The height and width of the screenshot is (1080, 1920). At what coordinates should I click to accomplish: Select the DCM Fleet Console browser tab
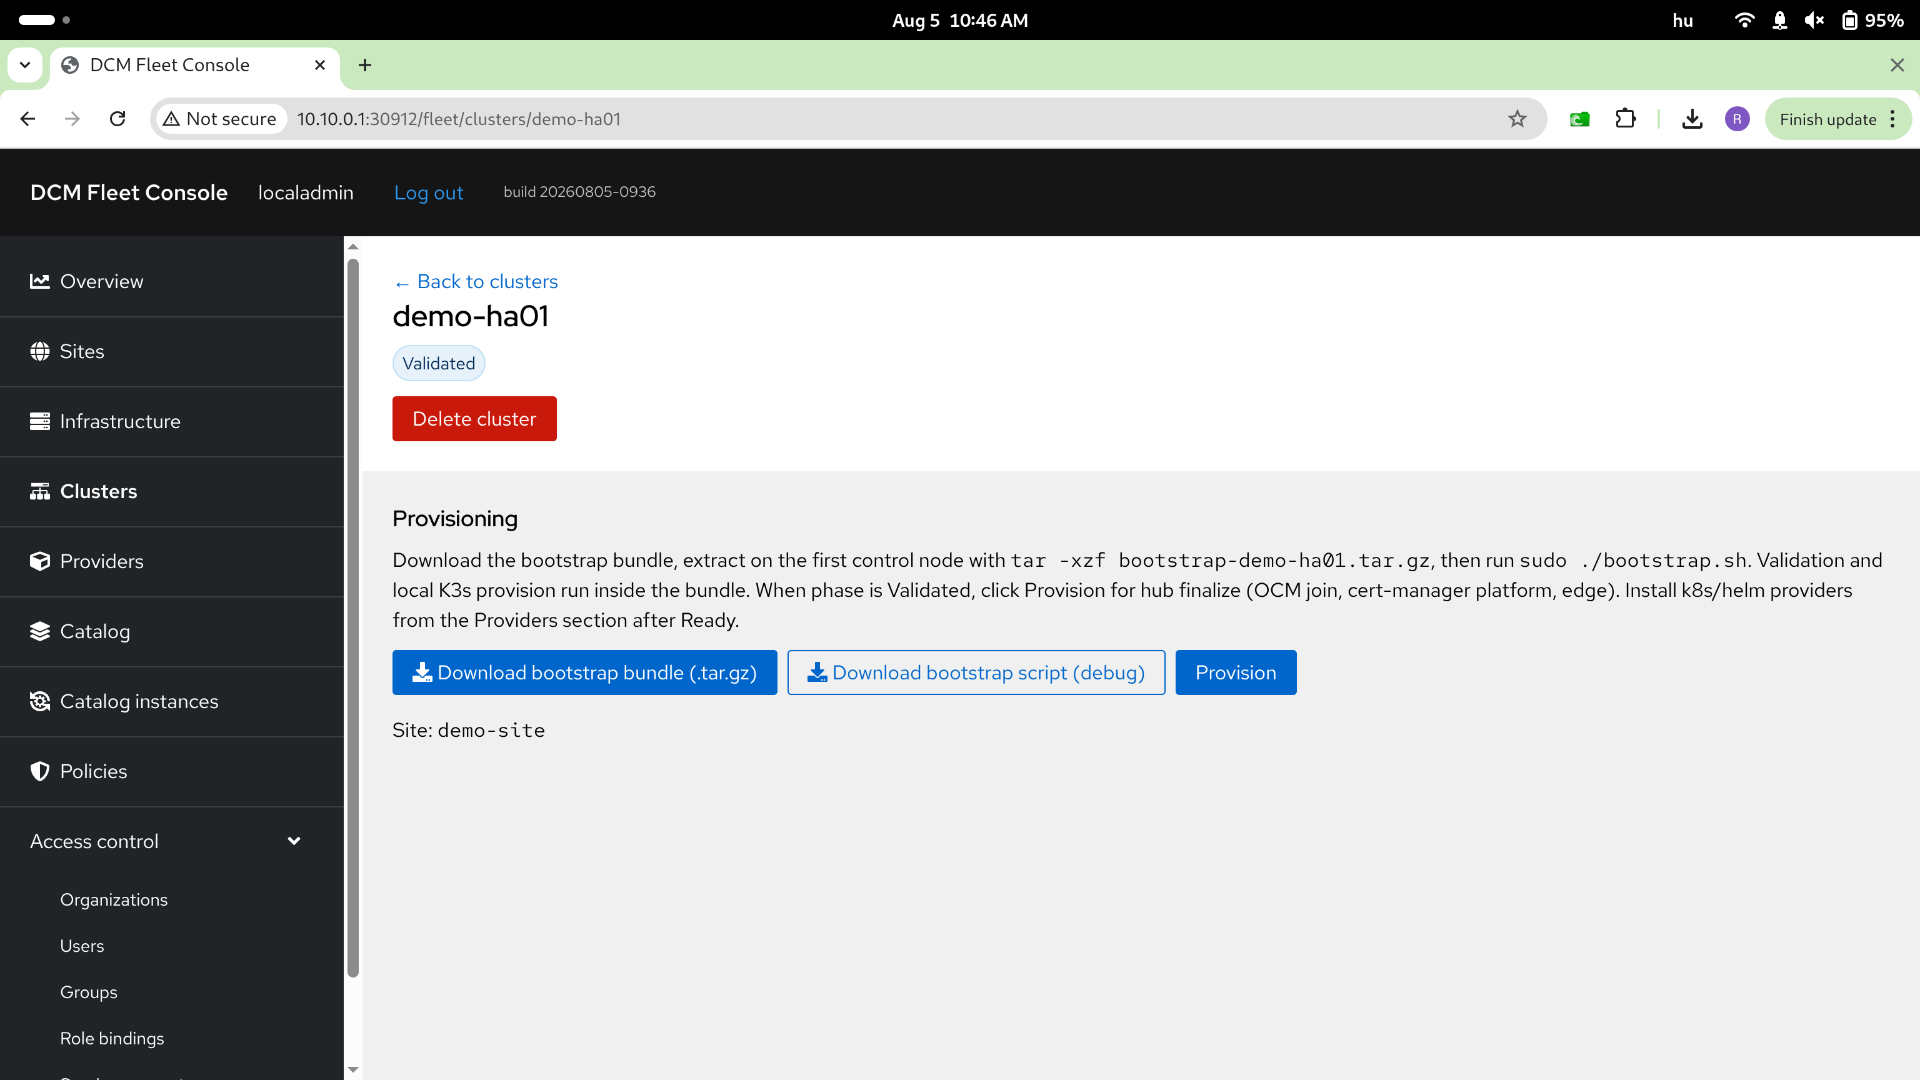[195, 65]
